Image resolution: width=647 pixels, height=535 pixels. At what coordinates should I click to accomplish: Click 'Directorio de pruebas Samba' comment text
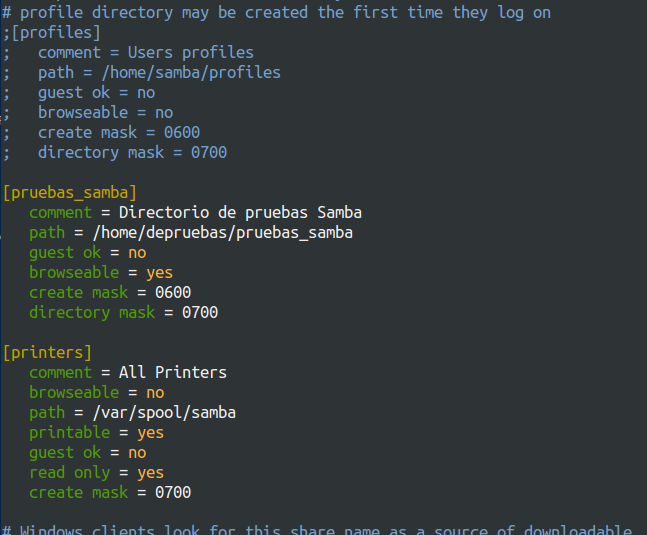pyautogui.click(x=240, y=213)
